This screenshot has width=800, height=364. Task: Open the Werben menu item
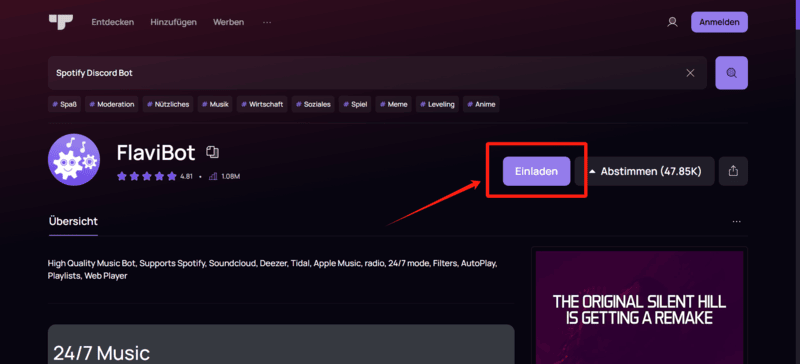[229, 22]
